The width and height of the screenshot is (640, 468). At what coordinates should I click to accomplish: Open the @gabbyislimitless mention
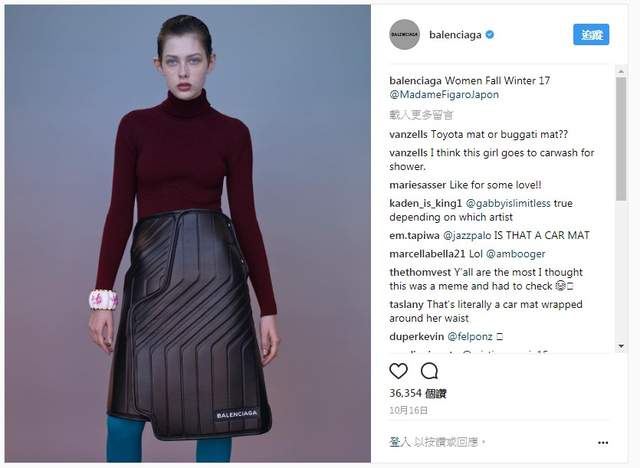pos(508,203)
